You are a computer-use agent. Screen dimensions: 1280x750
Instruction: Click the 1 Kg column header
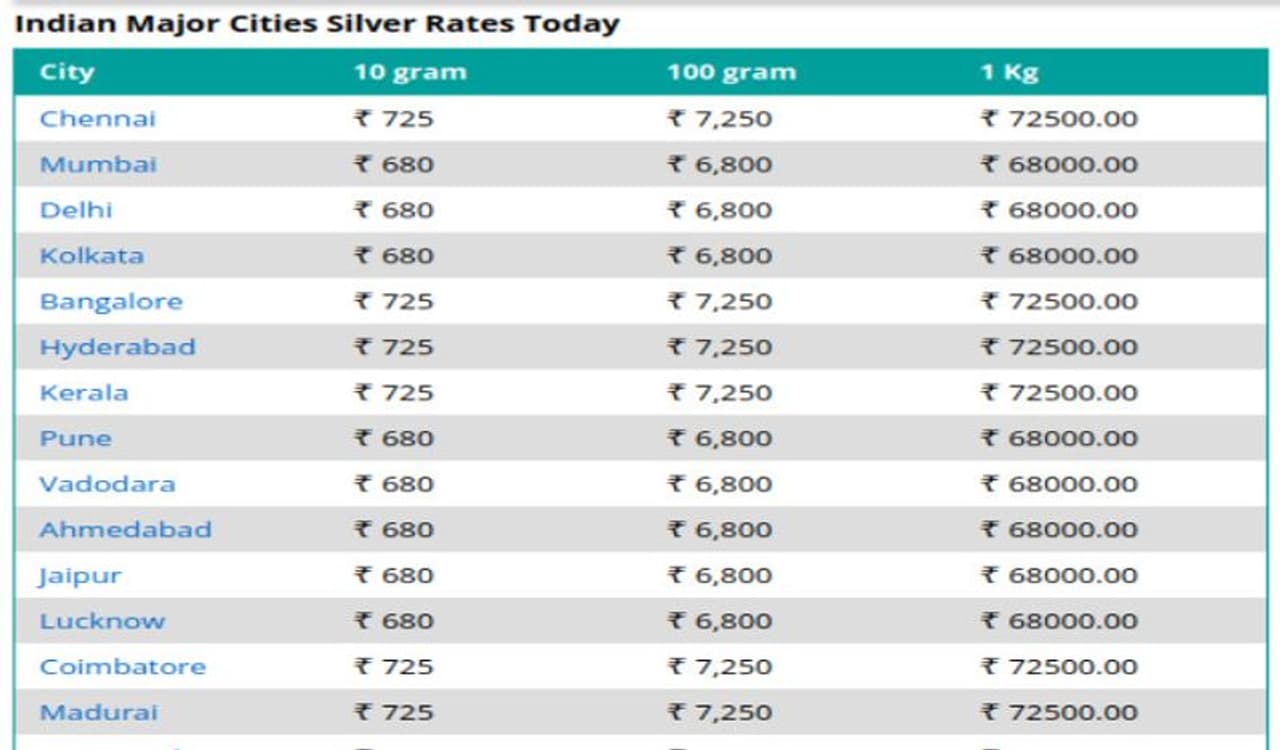click(1009, 73)
